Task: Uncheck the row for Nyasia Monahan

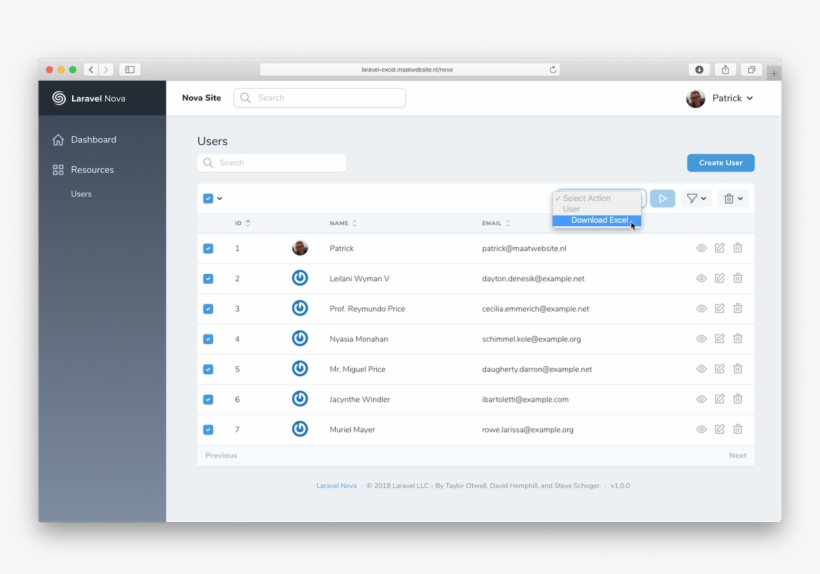Action: [208, 339]
